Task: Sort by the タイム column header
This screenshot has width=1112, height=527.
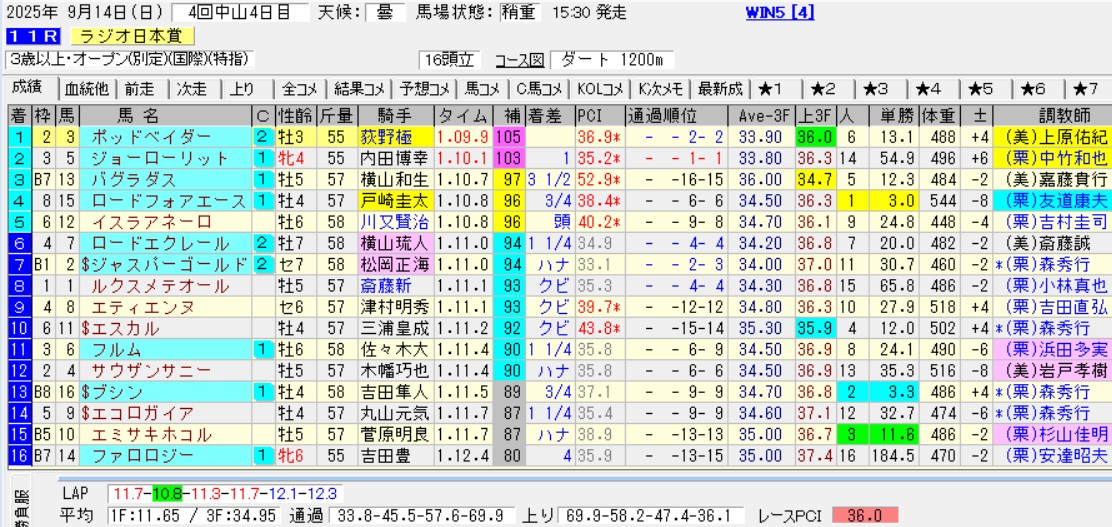Action: pos(463,114)
